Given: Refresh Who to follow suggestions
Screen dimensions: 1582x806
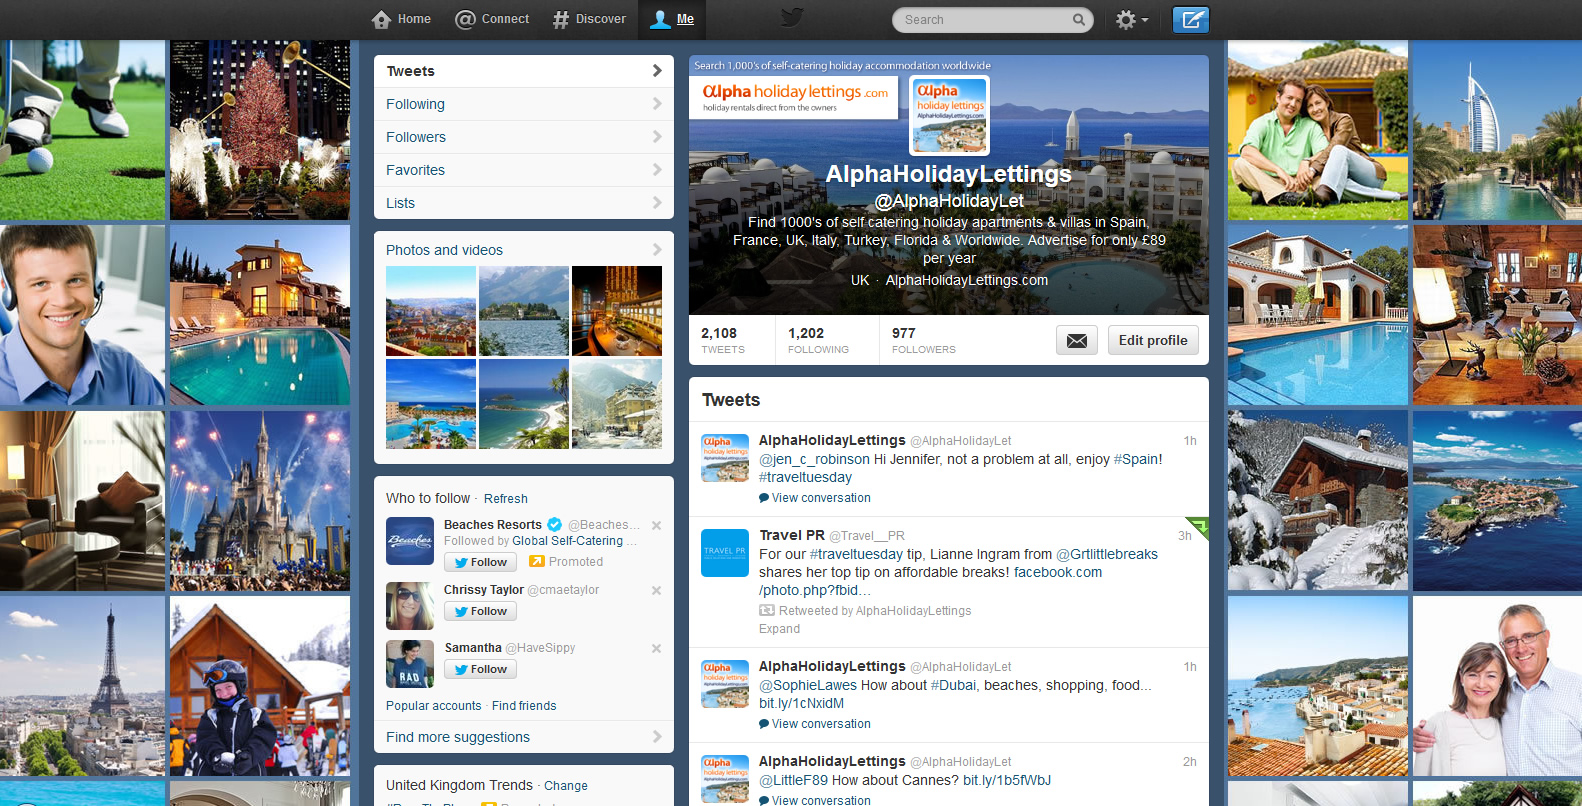Looking at the screenshot, I should coord(506,499).
